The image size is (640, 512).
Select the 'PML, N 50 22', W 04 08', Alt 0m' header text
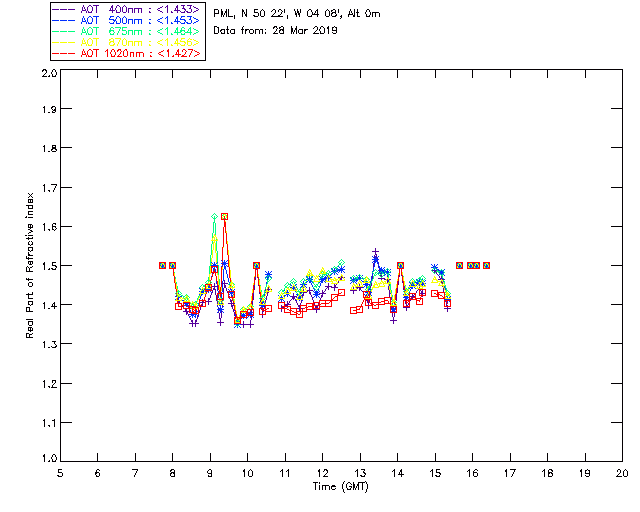coord(297,13)
